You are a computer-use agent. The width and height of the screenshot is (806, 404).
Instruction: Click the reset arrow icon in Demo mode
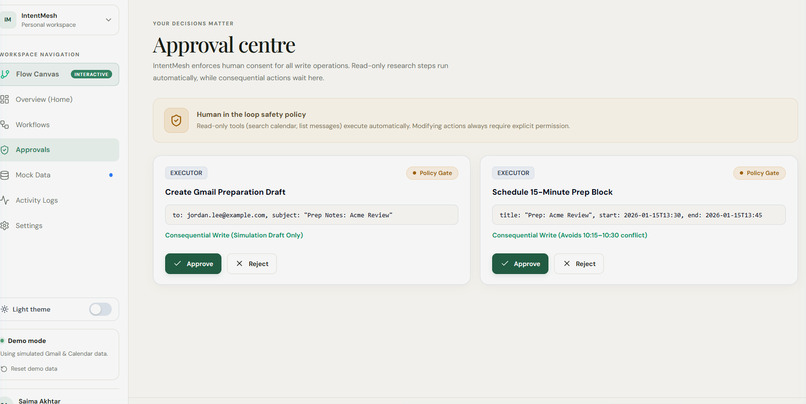click(4, 369)
